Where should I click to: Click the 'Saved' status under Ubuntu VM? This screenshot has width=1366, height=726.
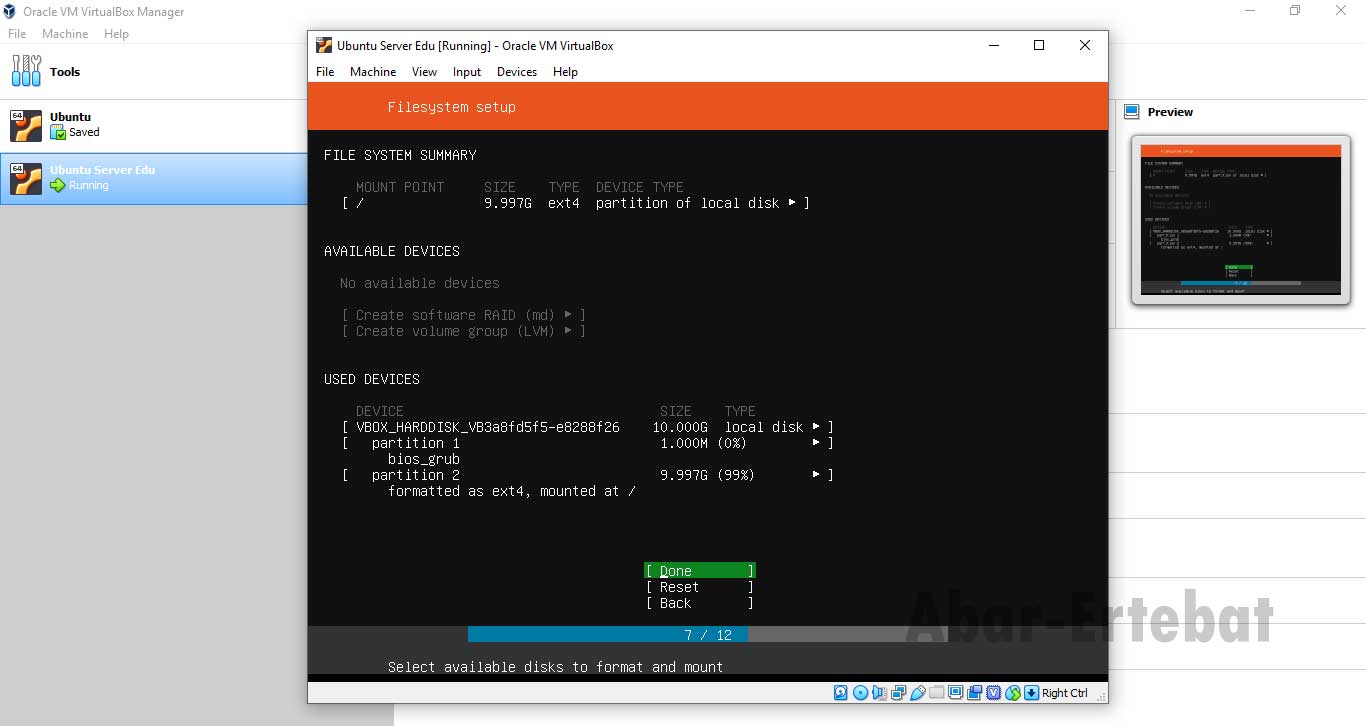(x=84, y=132)
